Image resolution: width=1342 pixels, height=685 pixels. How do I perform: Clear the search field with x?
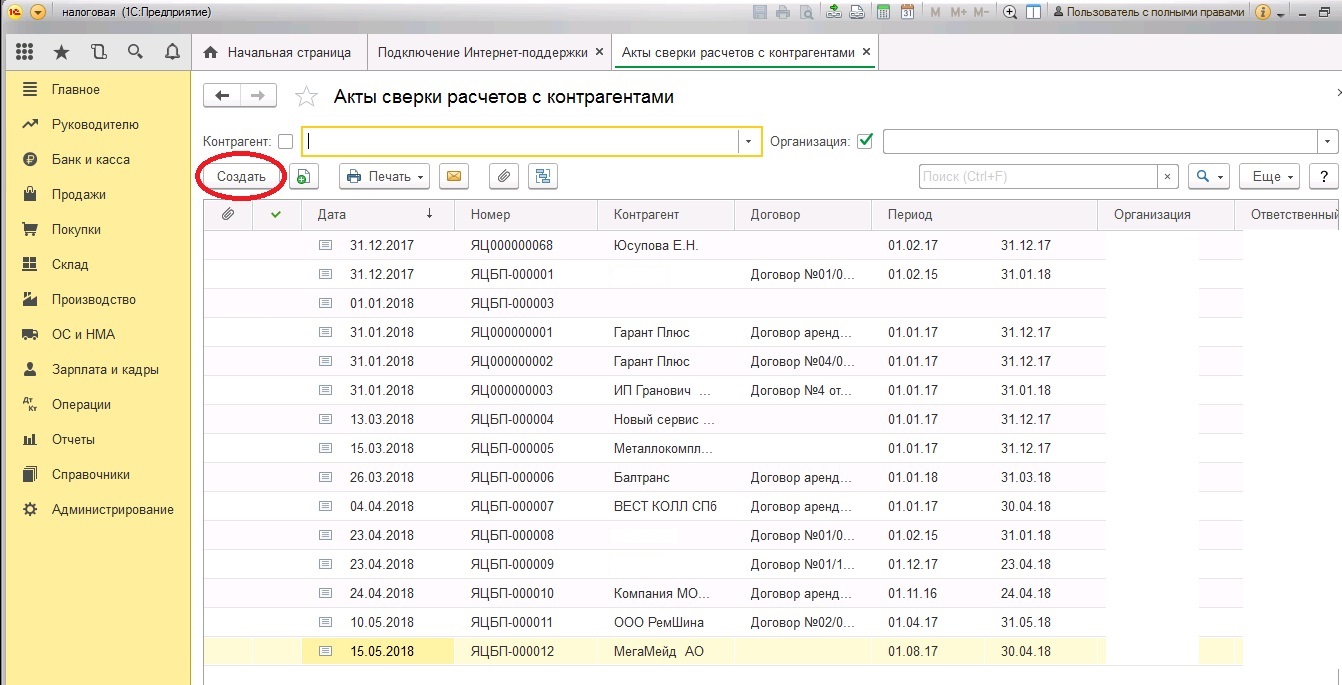point(1168,176)
